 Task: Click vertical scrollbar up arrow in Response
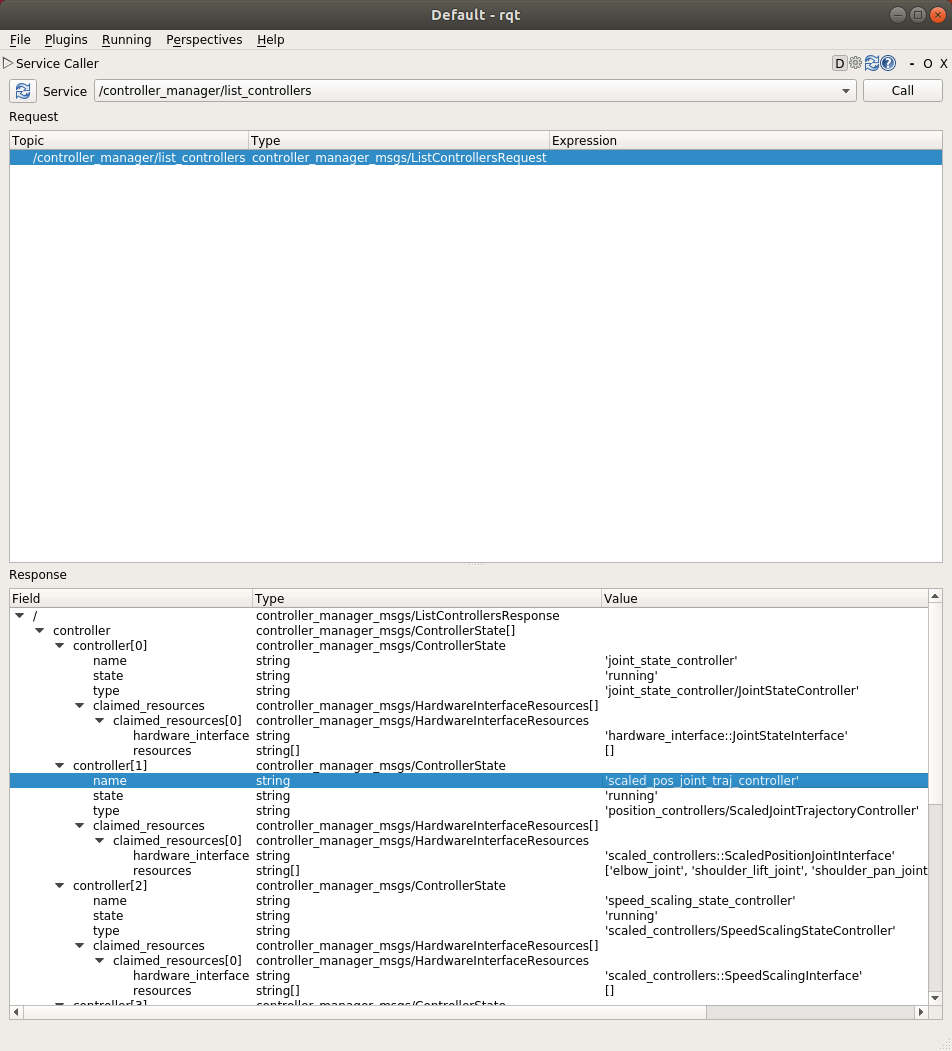pos(935,596)
